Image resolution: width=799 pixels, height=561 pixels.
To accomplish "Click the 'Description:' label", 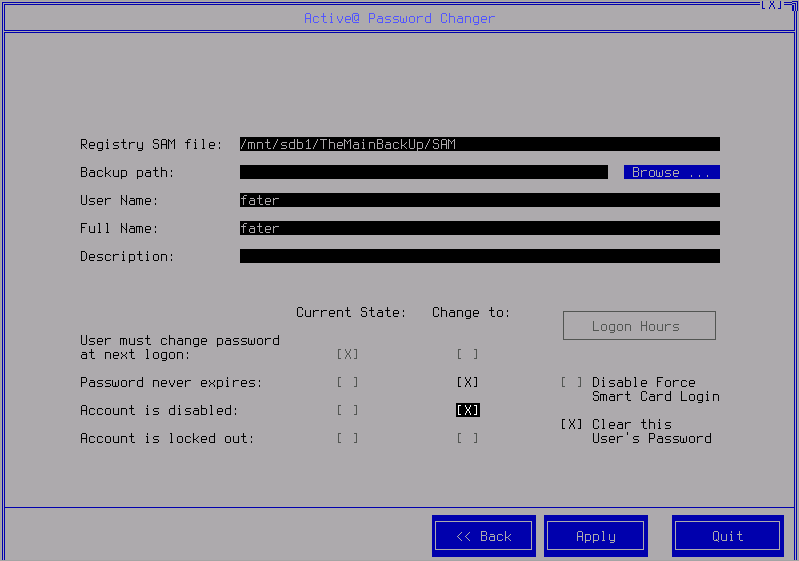I will pyautogui.click(x=127, y=256).
